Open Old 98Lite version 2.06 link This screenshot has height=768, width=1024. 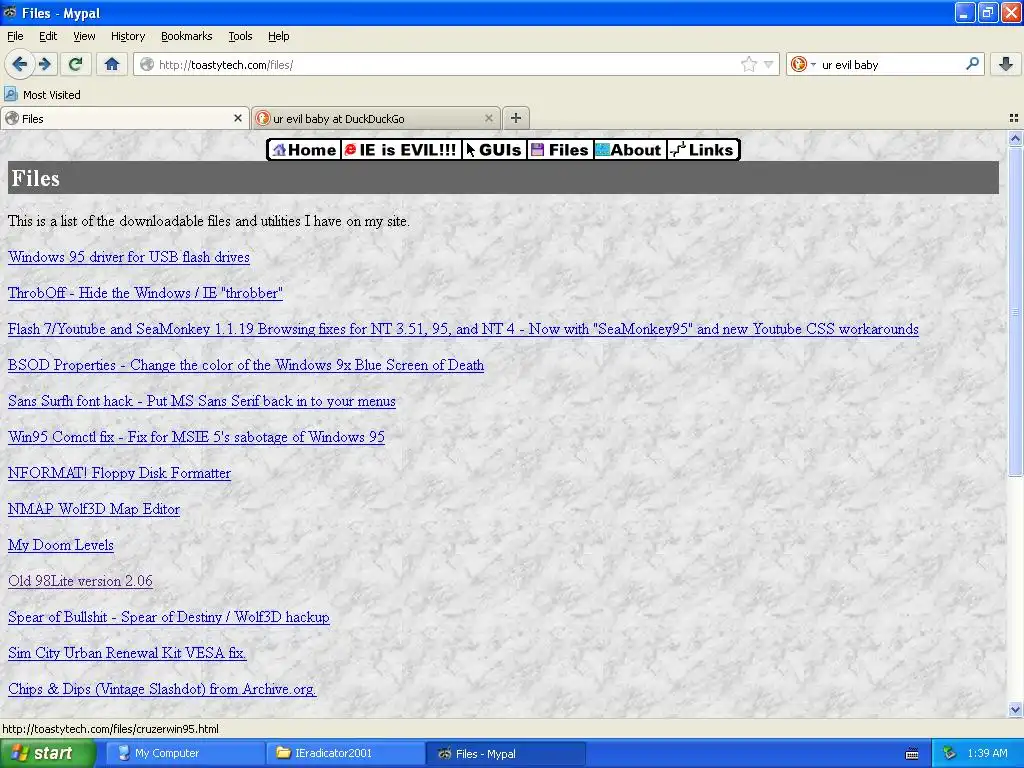coord(80,581)
